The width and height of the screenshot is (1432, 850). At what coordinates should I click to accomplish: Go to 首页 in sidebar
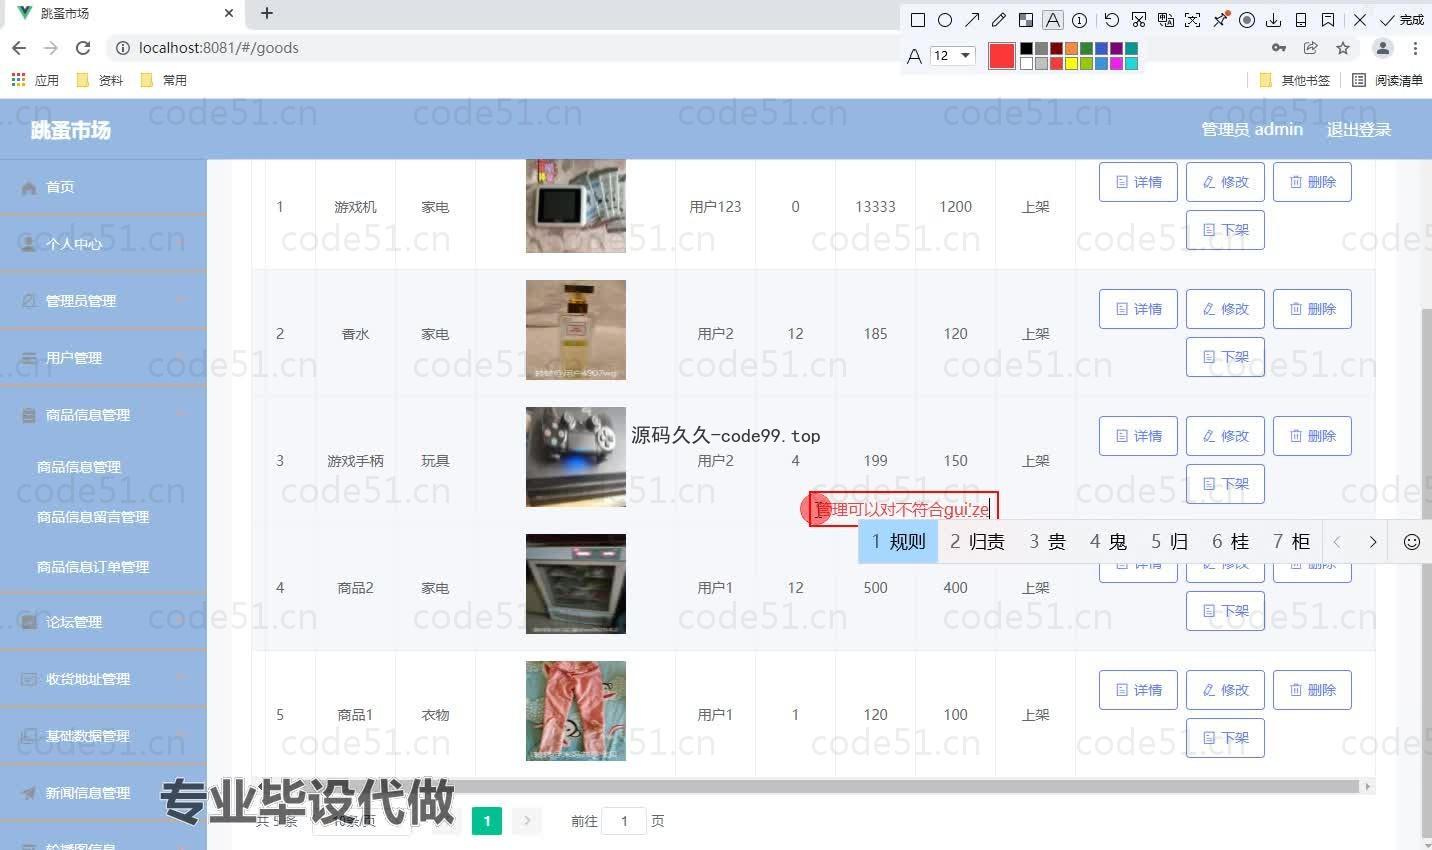point(103,187)
